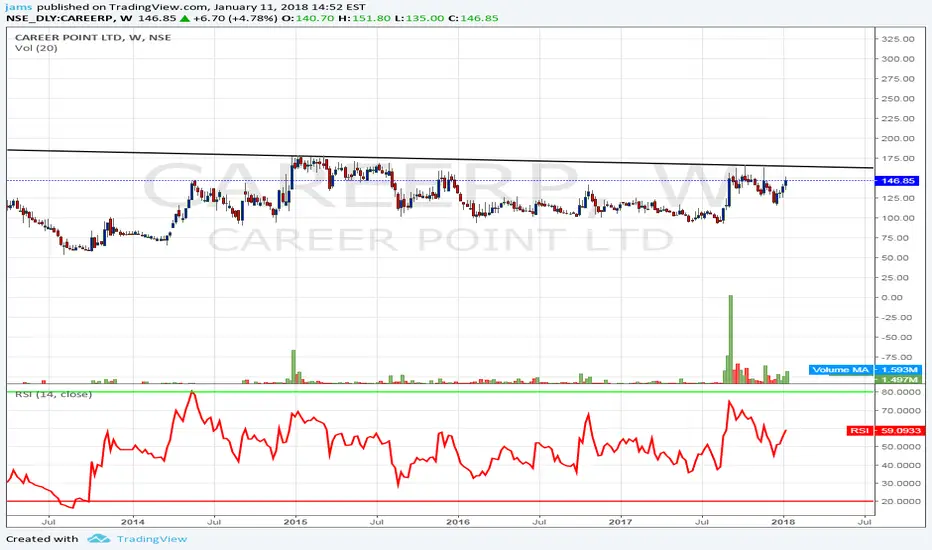The width and height of the screenshot is (932, 550).
Task: Click the 146.85 current price label
Action: [x=898, y=181]
